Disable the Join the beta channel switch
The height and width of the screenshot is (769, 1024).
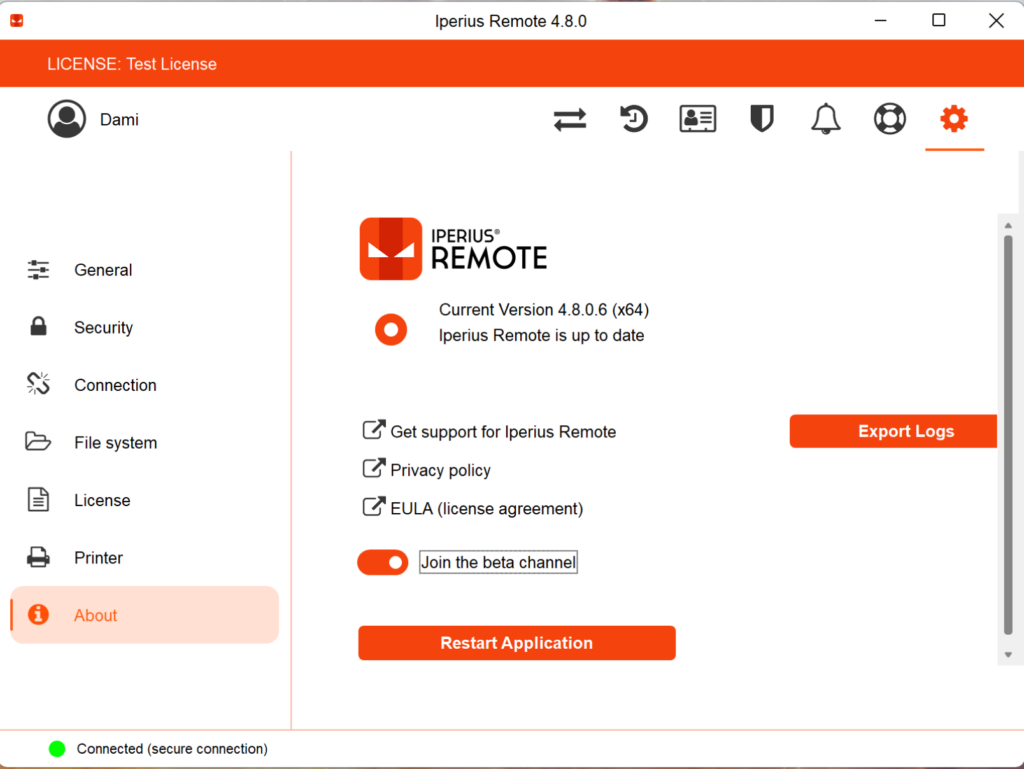[x=383, y=563]
